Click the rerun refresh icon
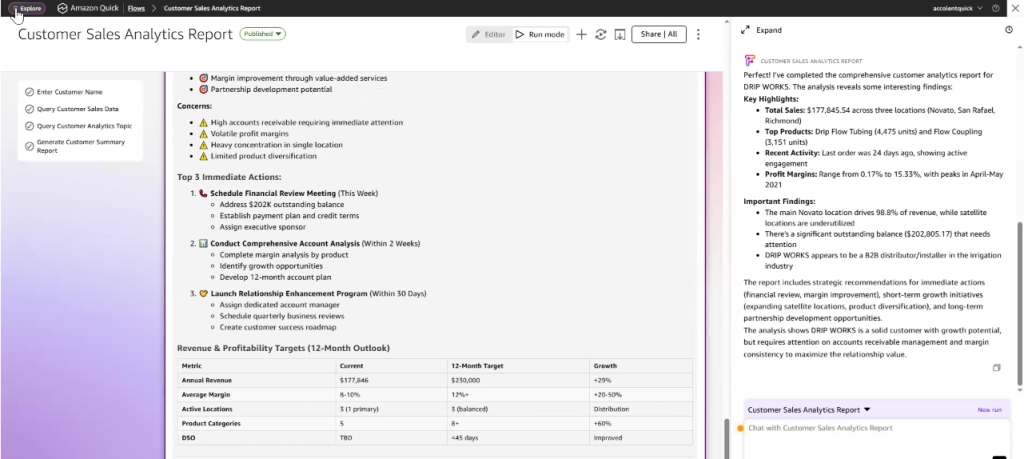This screenshot has width=1024, height=459. [x=601, y=35]
